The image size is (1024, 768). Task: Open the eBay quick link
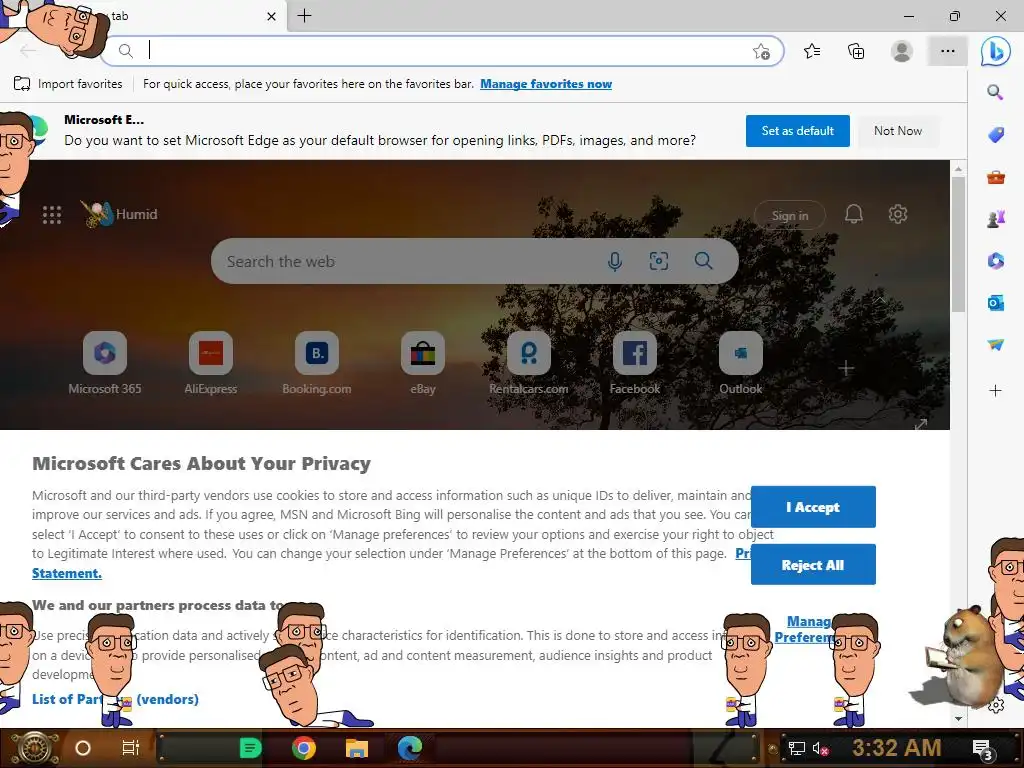(423, 363)
